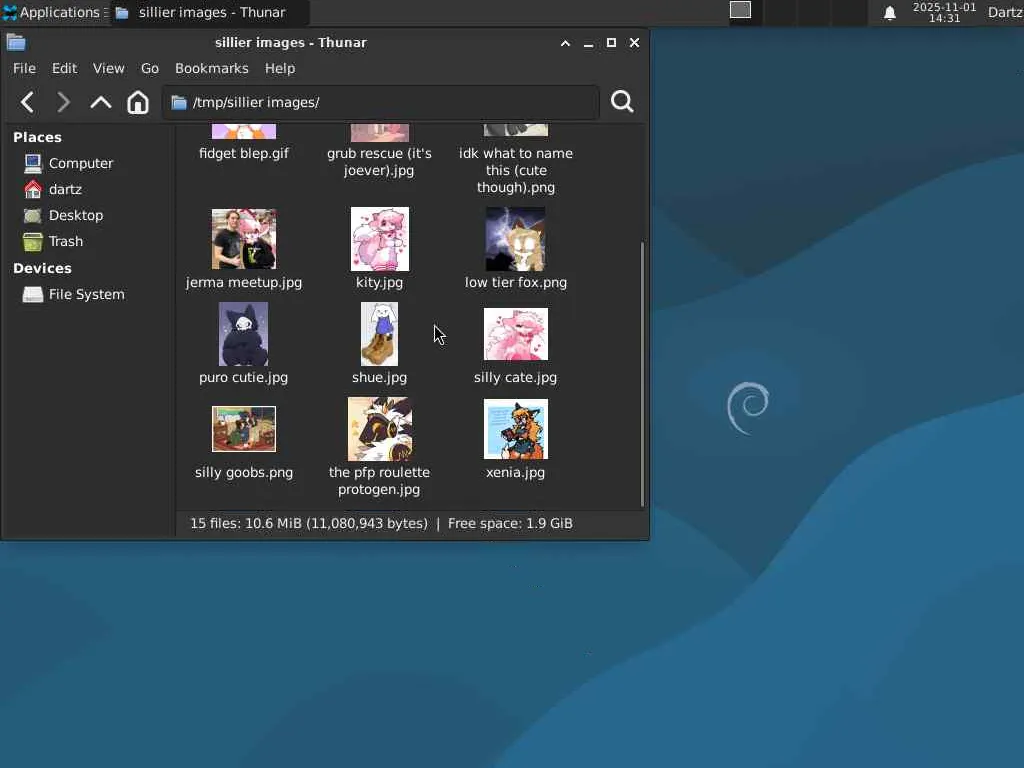Click the fidget blep.gif file name
Viewport: 1024px width, 768px height.
coord(244,153)
